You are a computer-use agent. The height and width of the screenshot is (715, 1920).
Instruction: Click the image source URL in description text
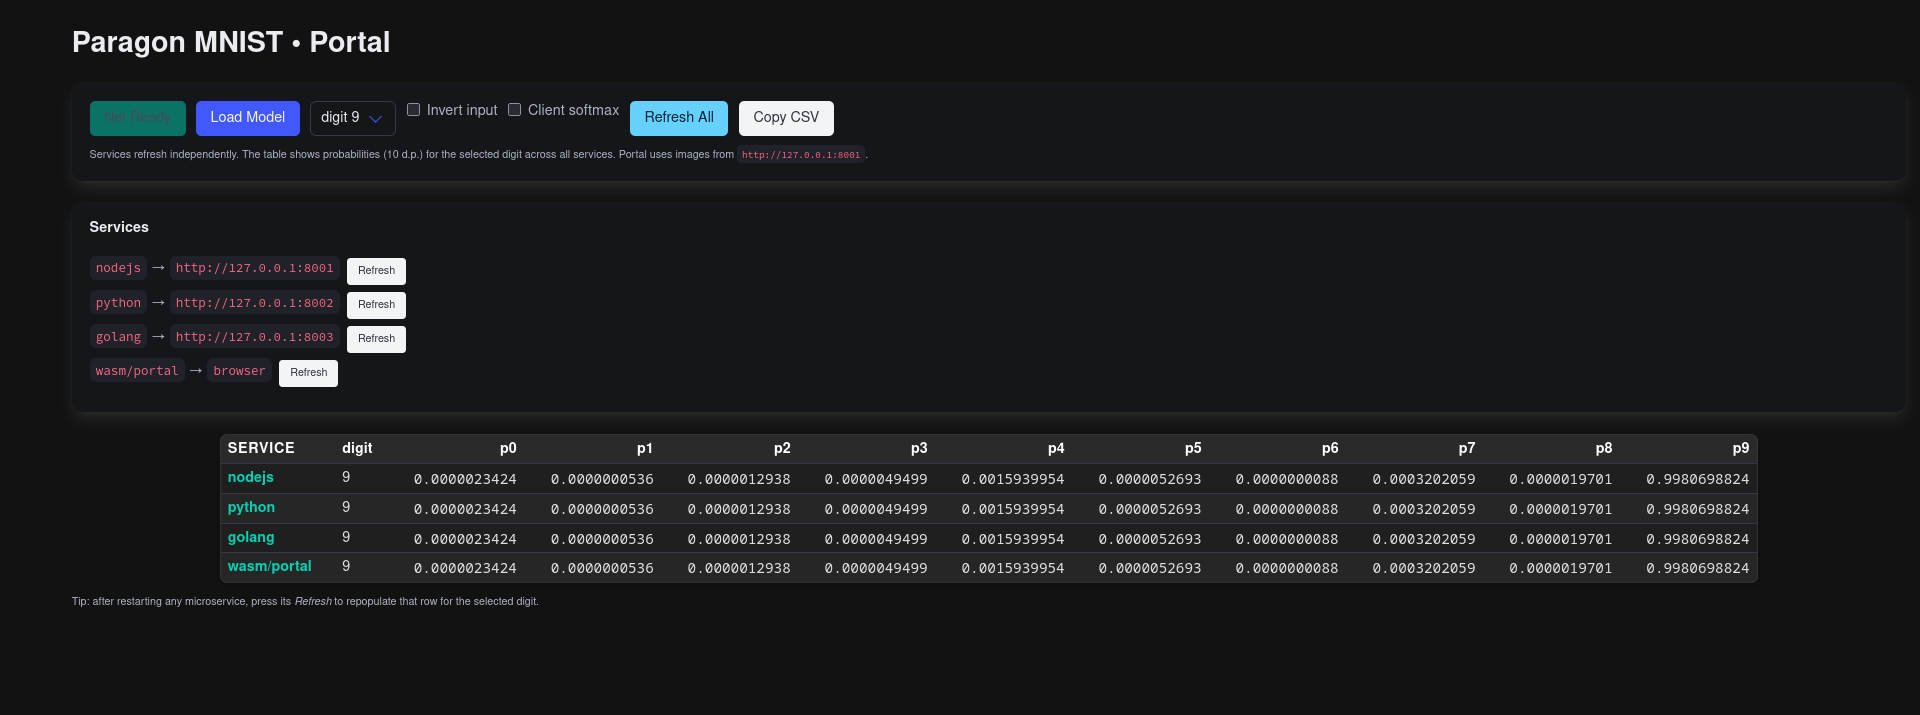(801, 155)
